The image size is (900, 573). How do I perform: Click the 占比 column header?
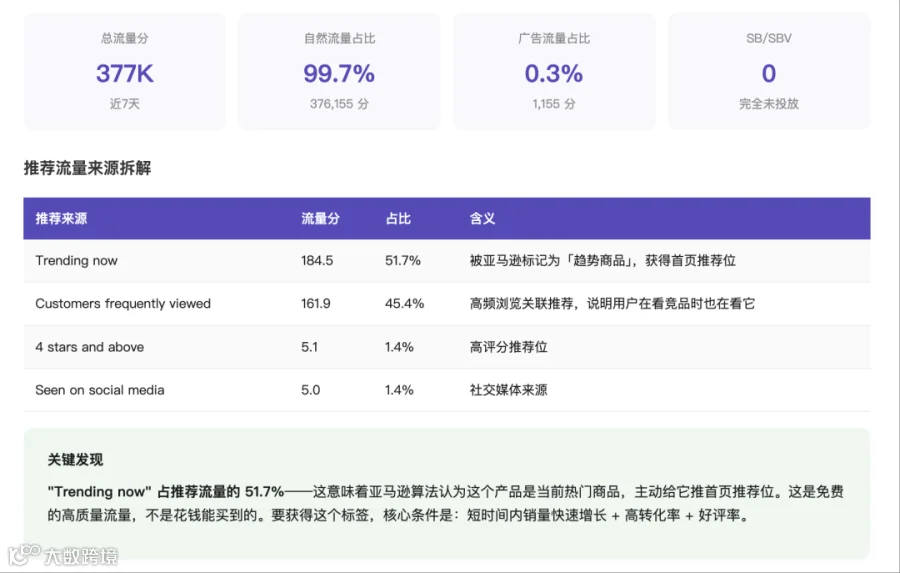pyautogui.click(x=398, y=219)
